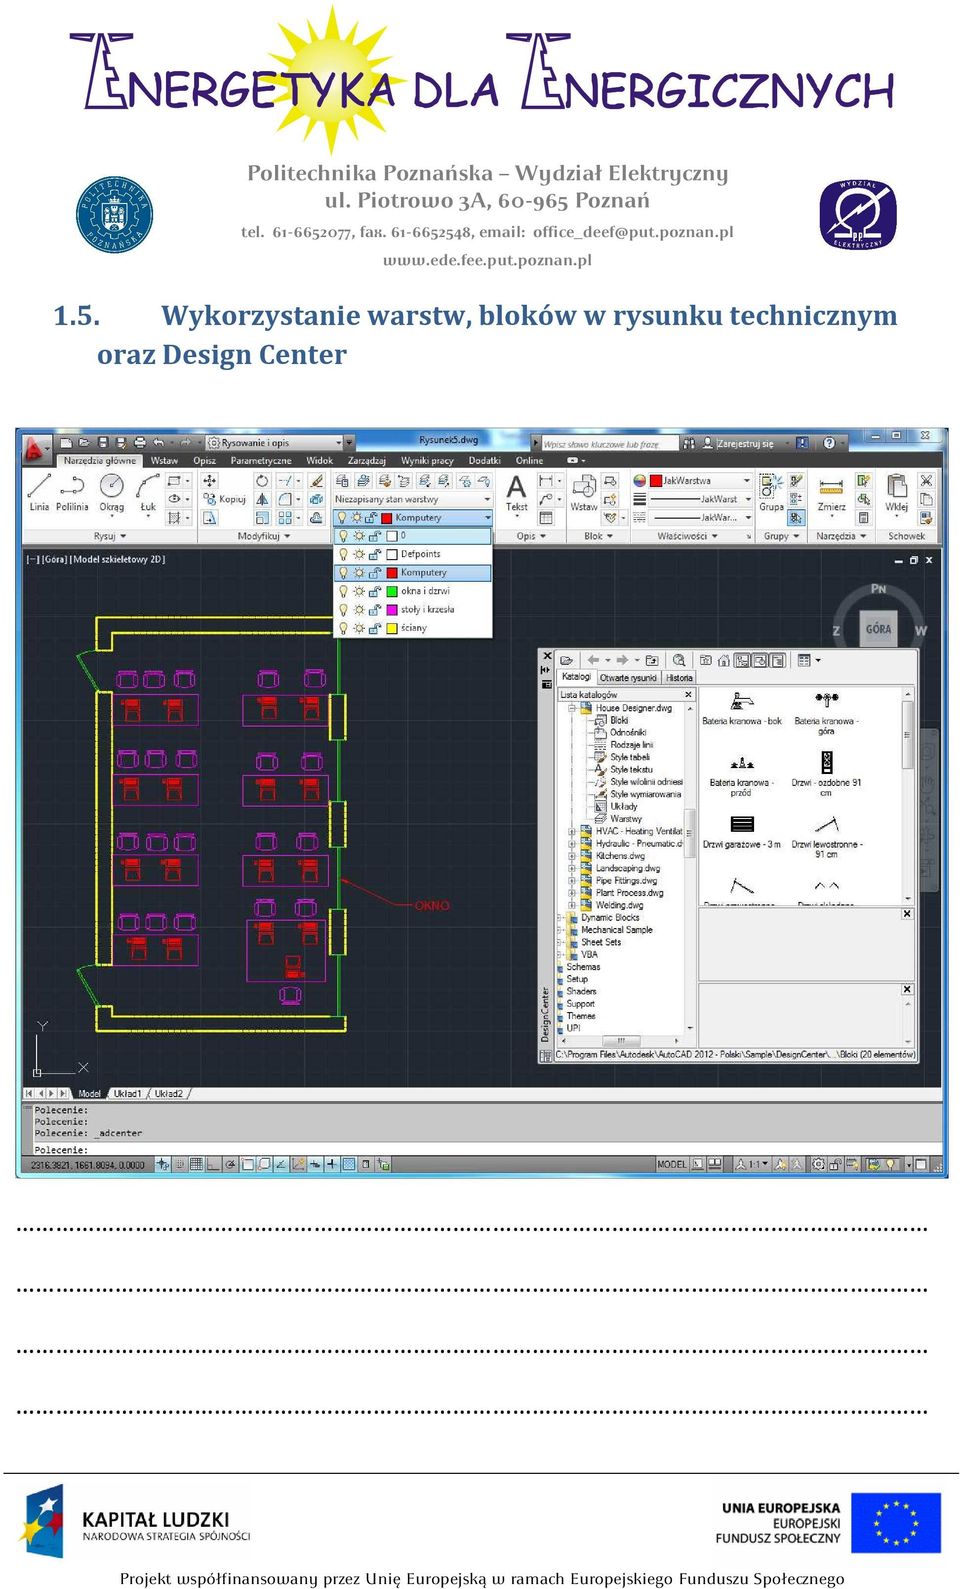
Task: Open the Otwarte rysunki tab
Action: 628,678
